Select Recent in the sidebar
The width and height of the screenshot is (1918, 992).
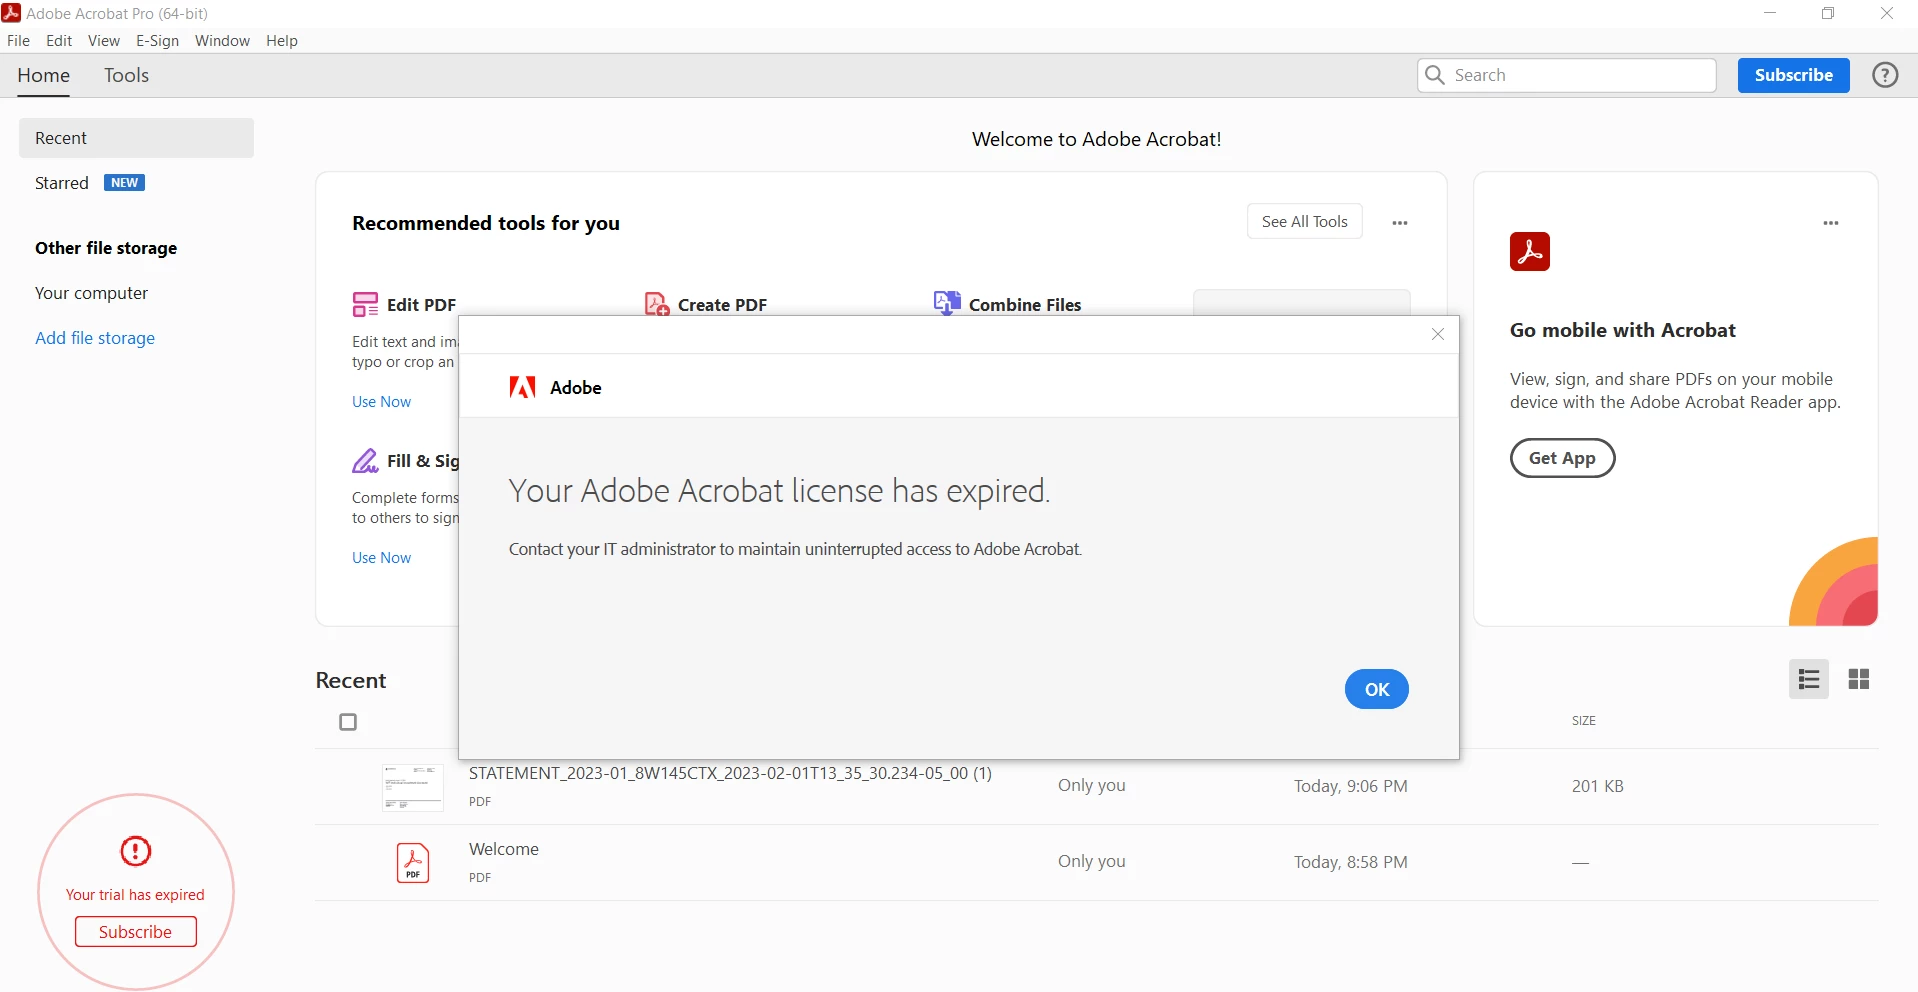pyautogui.click(x=136, y=138)
